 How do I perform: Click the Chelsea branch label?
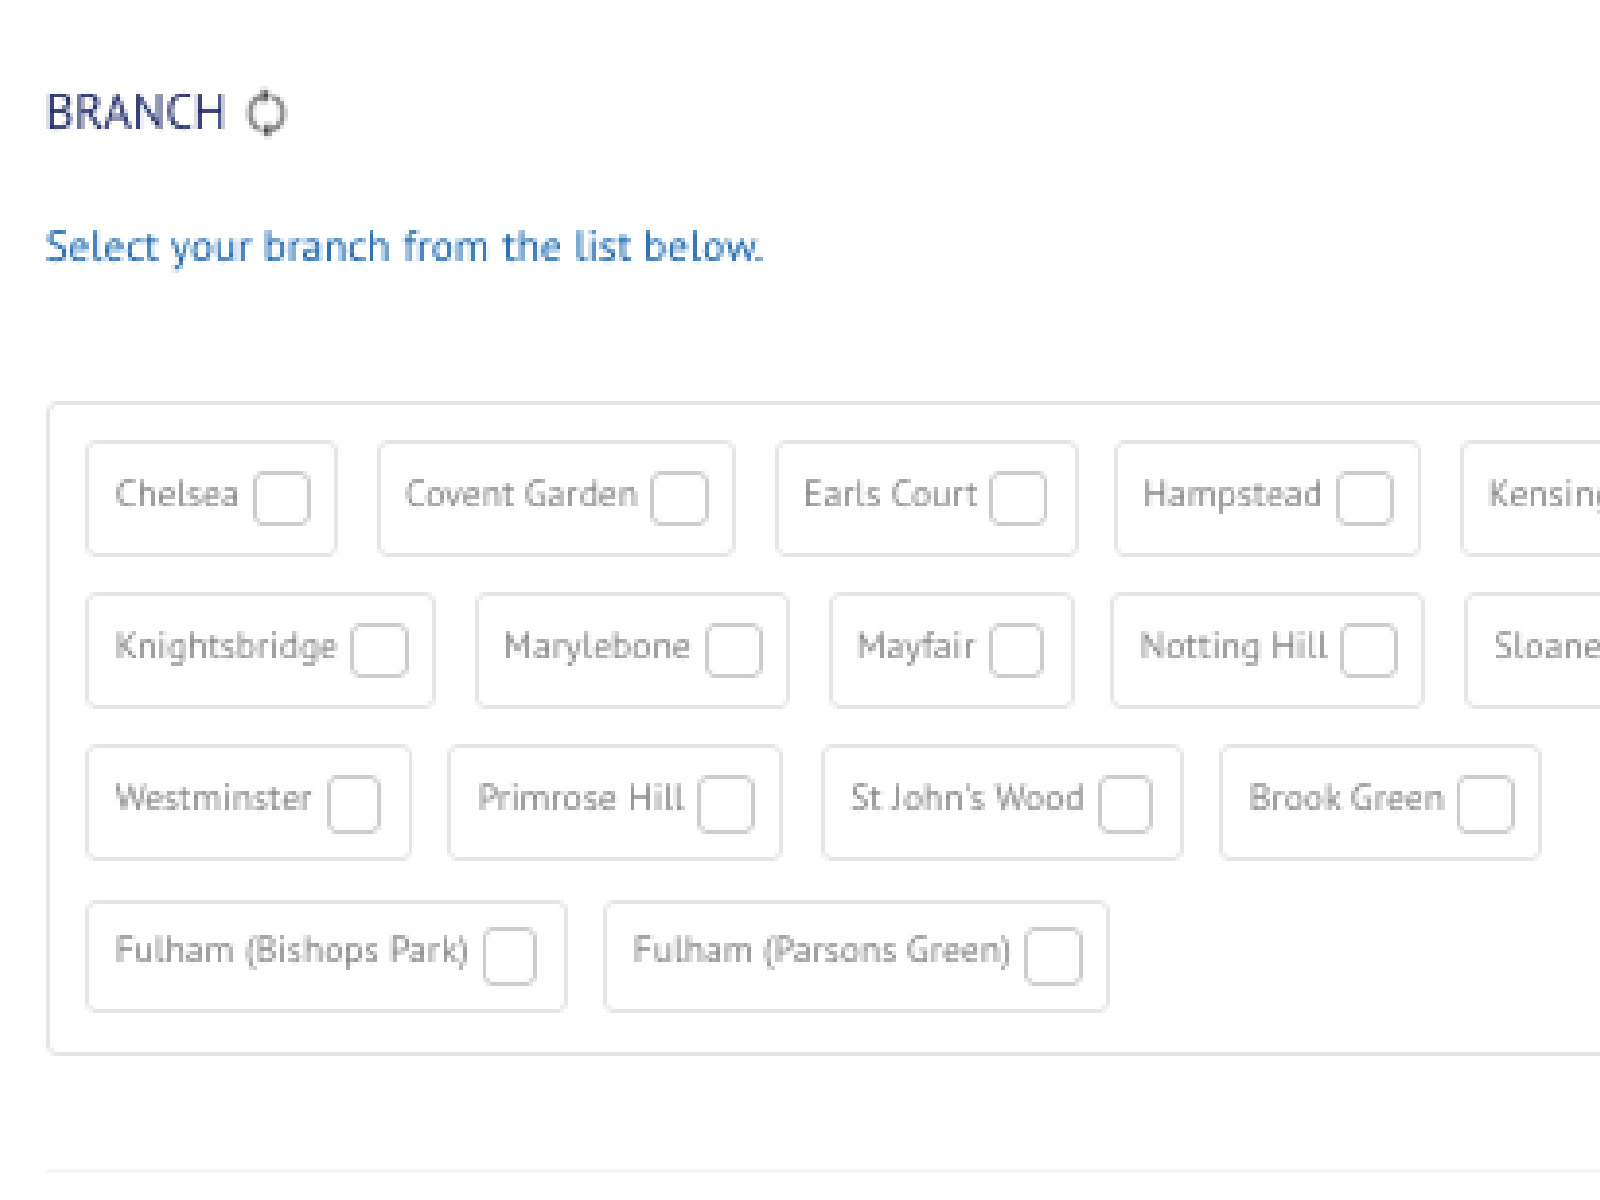(x=177, y=494)
